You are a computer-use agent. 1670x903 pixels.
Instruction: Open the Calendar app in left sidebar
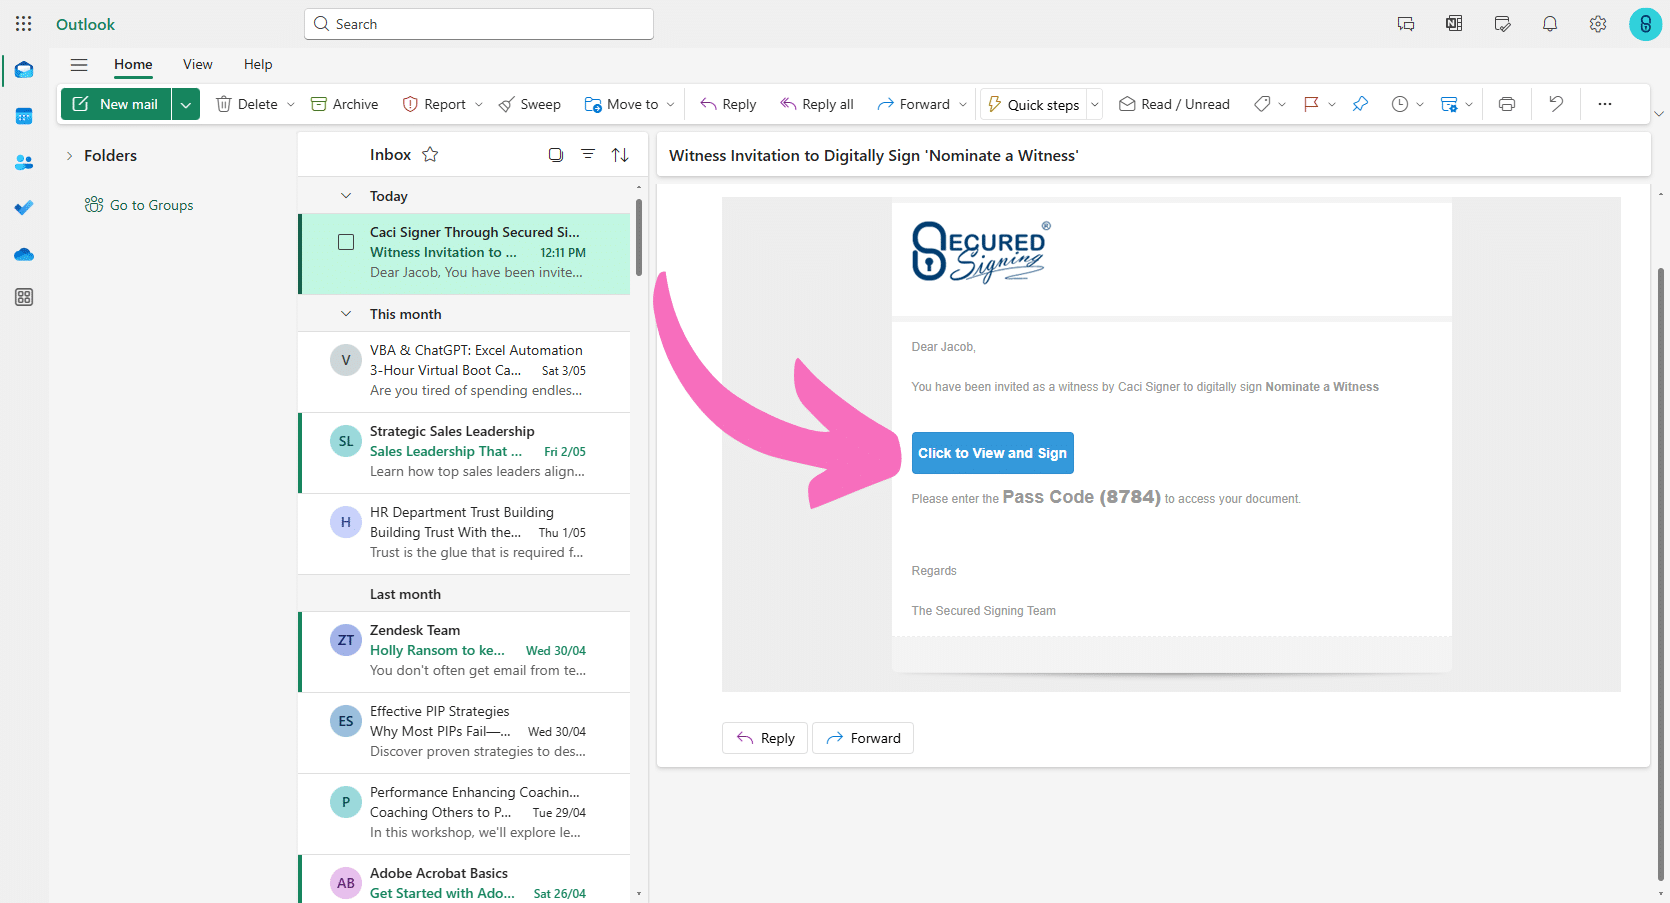click(x=24, y=116)
